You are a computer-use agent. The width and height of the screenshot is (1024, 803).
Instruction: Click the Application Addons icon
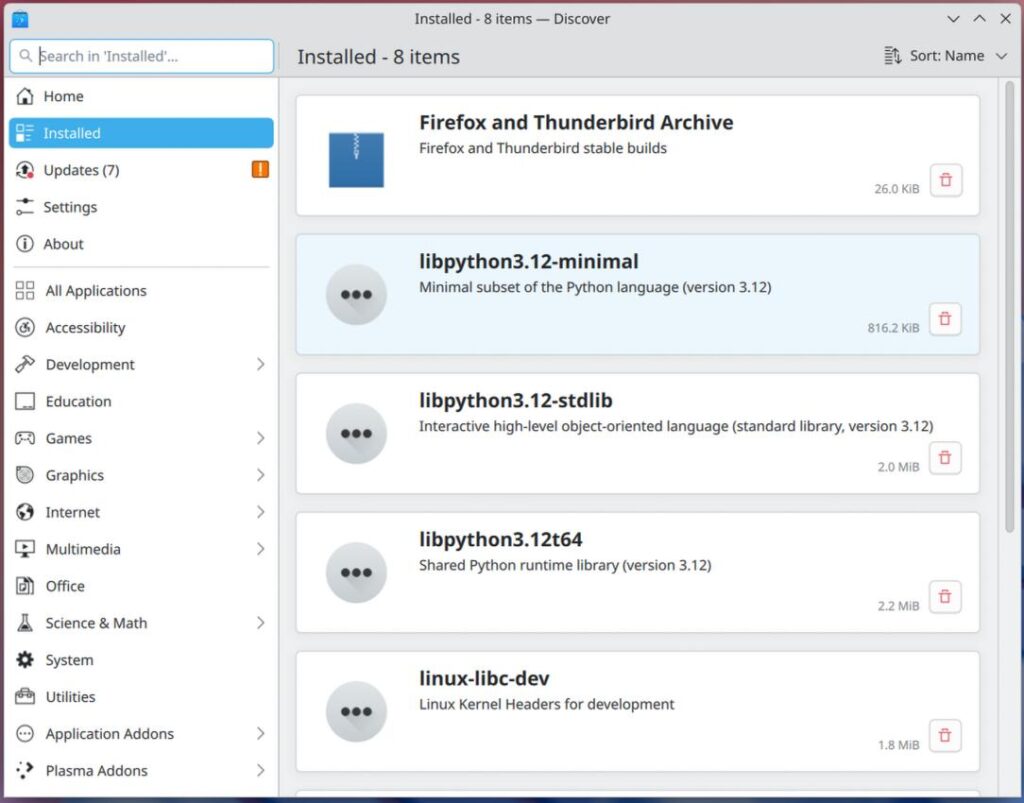[25, 734]
